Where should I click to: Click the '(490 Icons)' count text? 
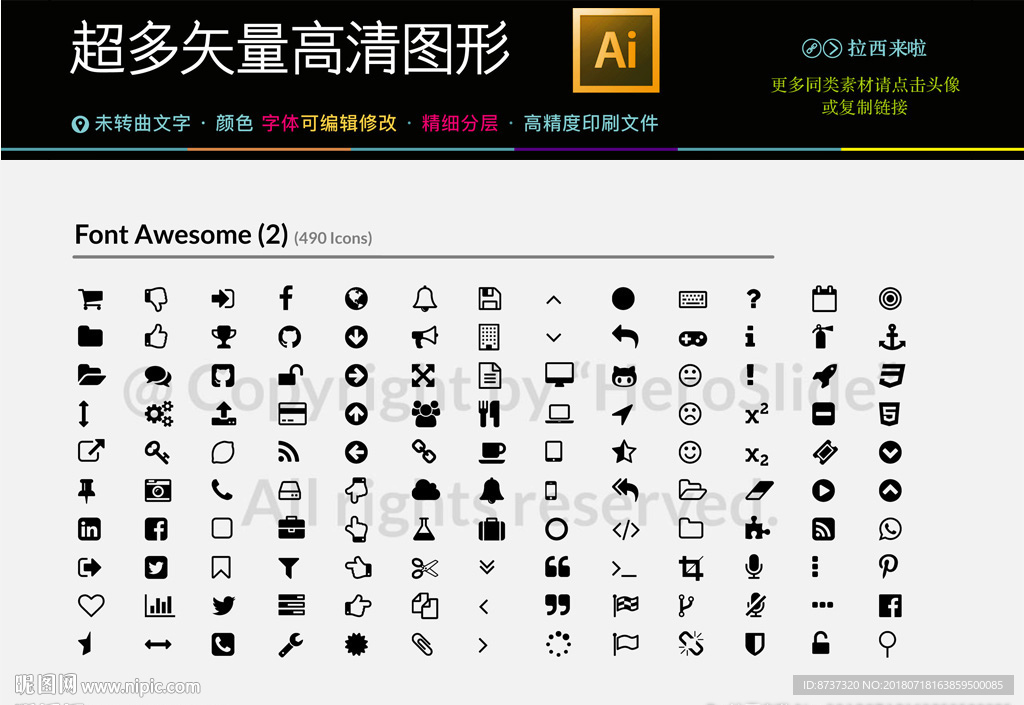pyautogui.click(x=333, y=238)
